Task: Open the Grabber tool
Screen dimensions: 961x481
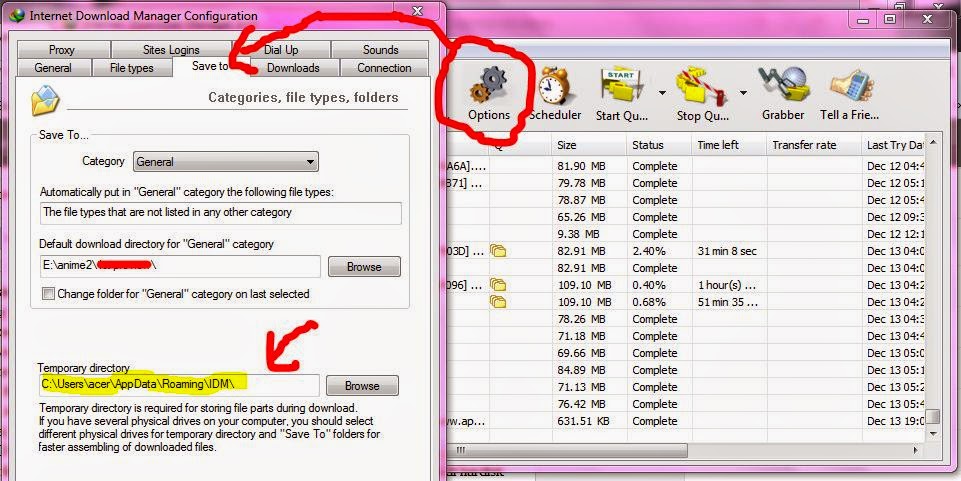Action: tap(783, 85)
